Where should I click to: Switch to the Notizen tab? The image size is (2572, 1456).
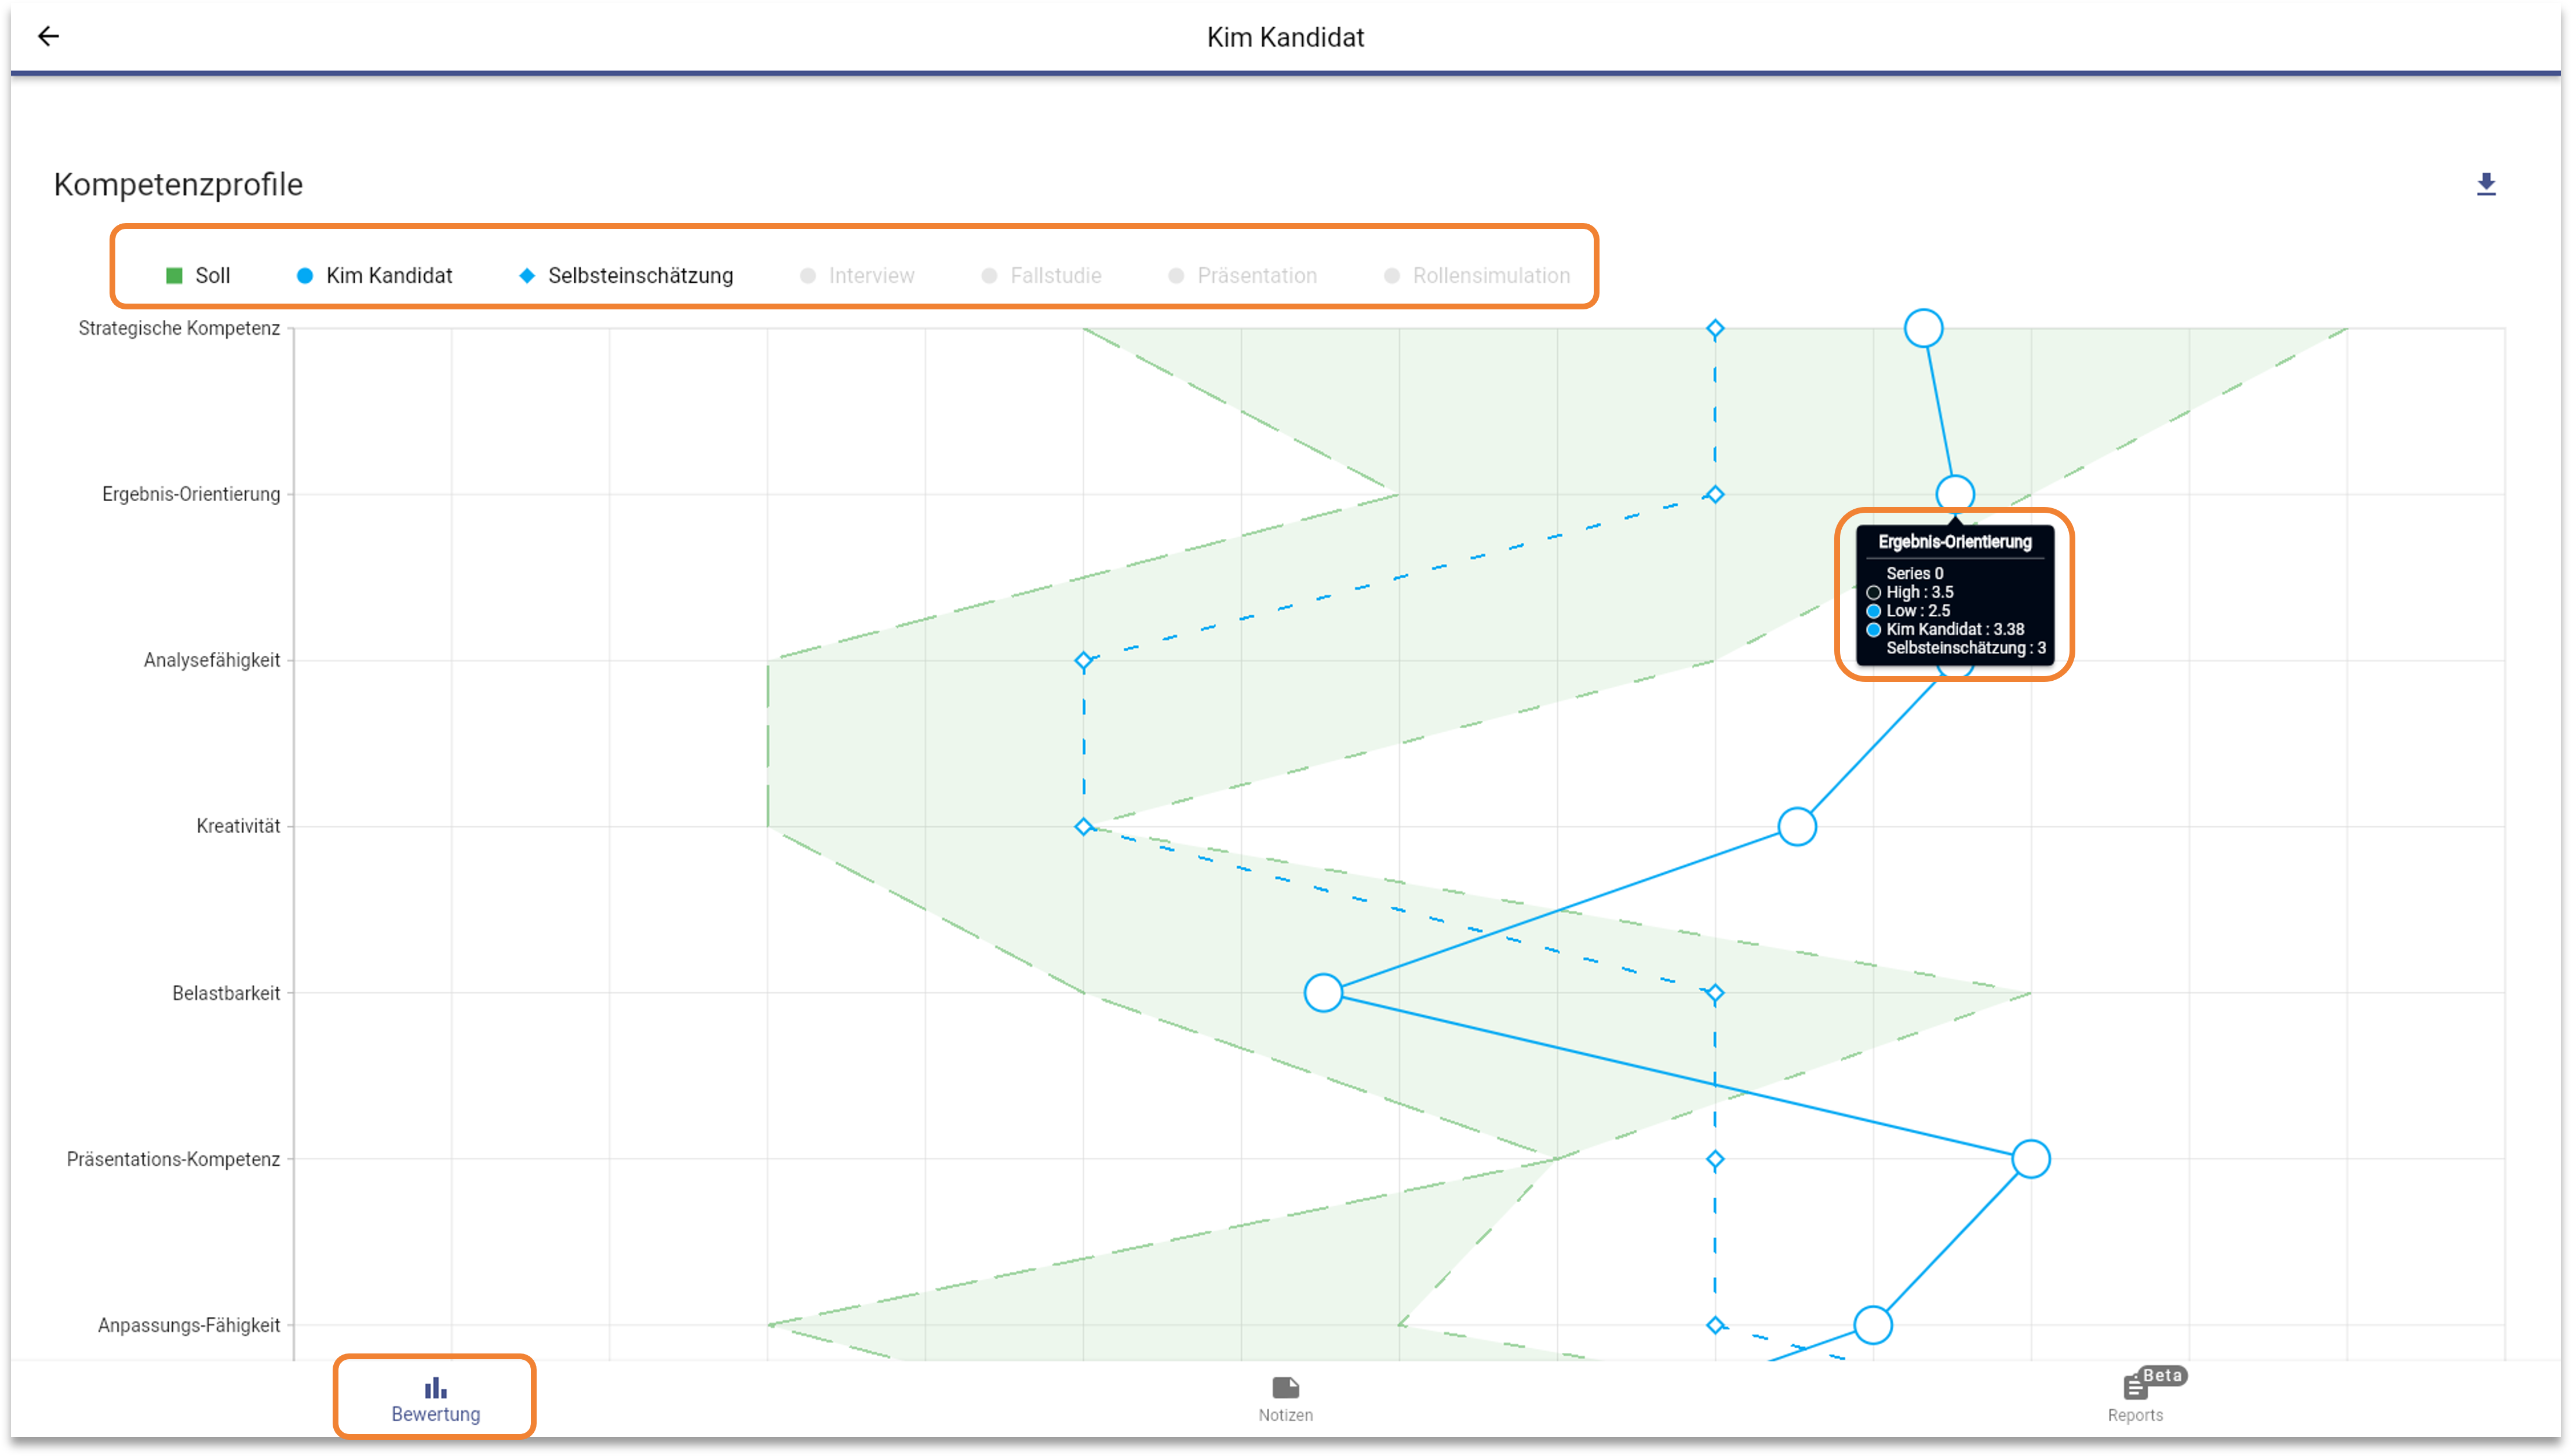[1285, 1399]
